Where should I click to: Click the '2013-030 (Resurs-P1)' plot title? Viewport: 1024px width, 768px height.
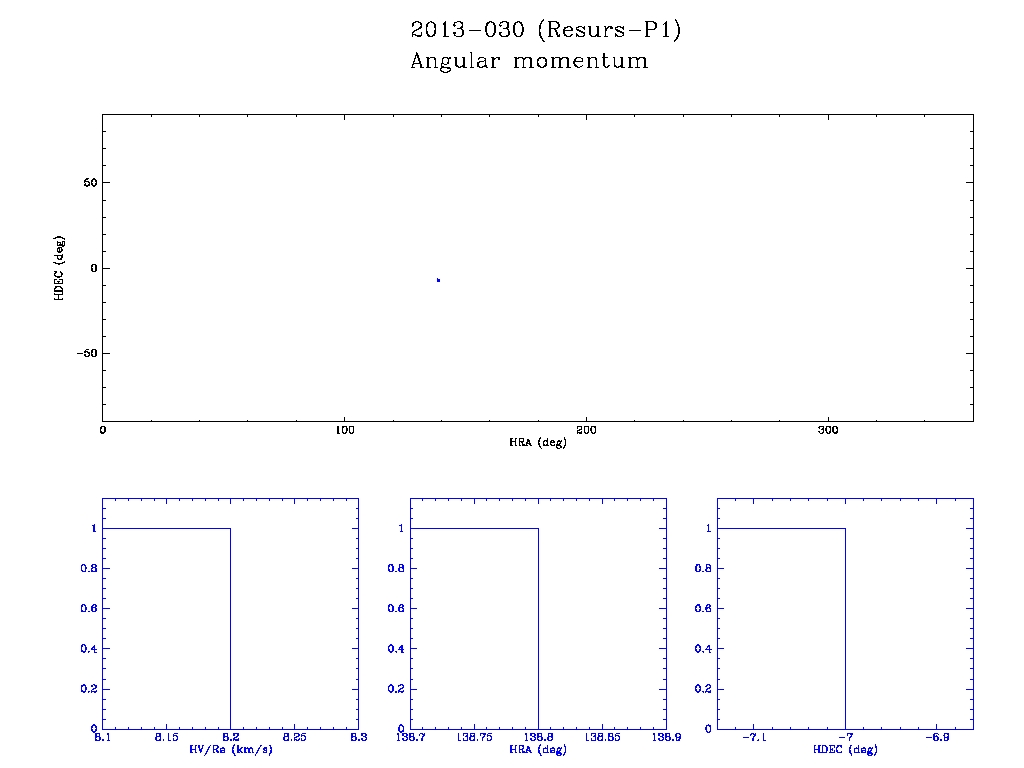click(x=545, y=30)
